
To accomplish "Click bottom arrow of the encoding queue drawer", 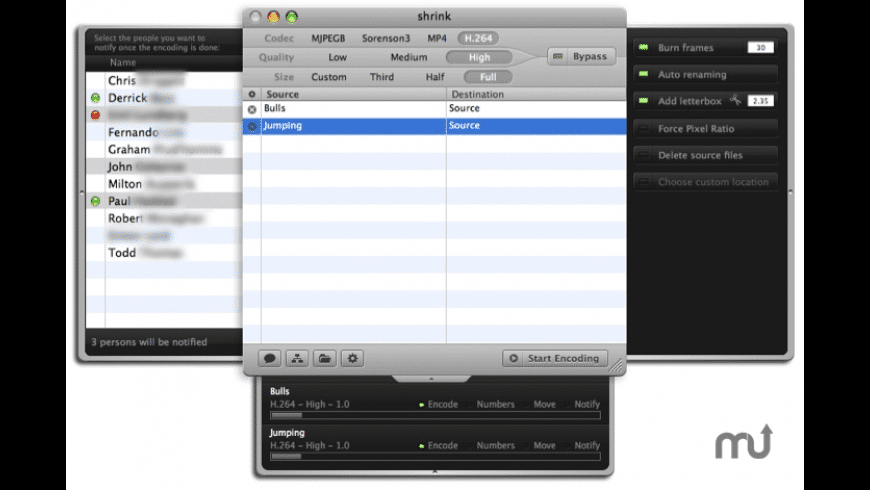I will pyautogui.click(x=434, y=472).
